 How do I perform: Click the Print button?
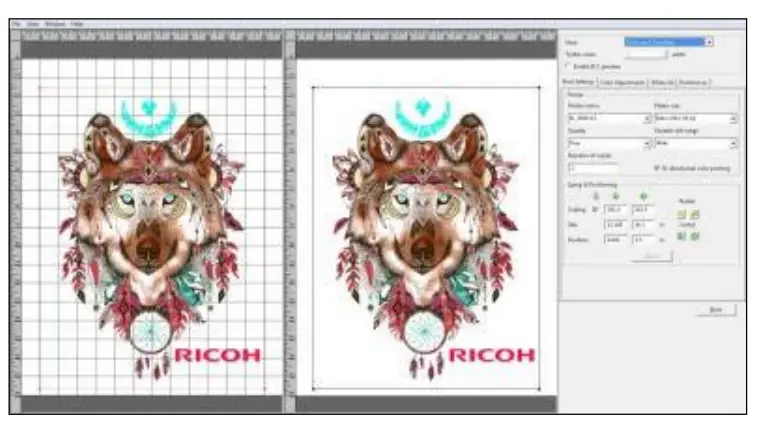coord(716,310)
